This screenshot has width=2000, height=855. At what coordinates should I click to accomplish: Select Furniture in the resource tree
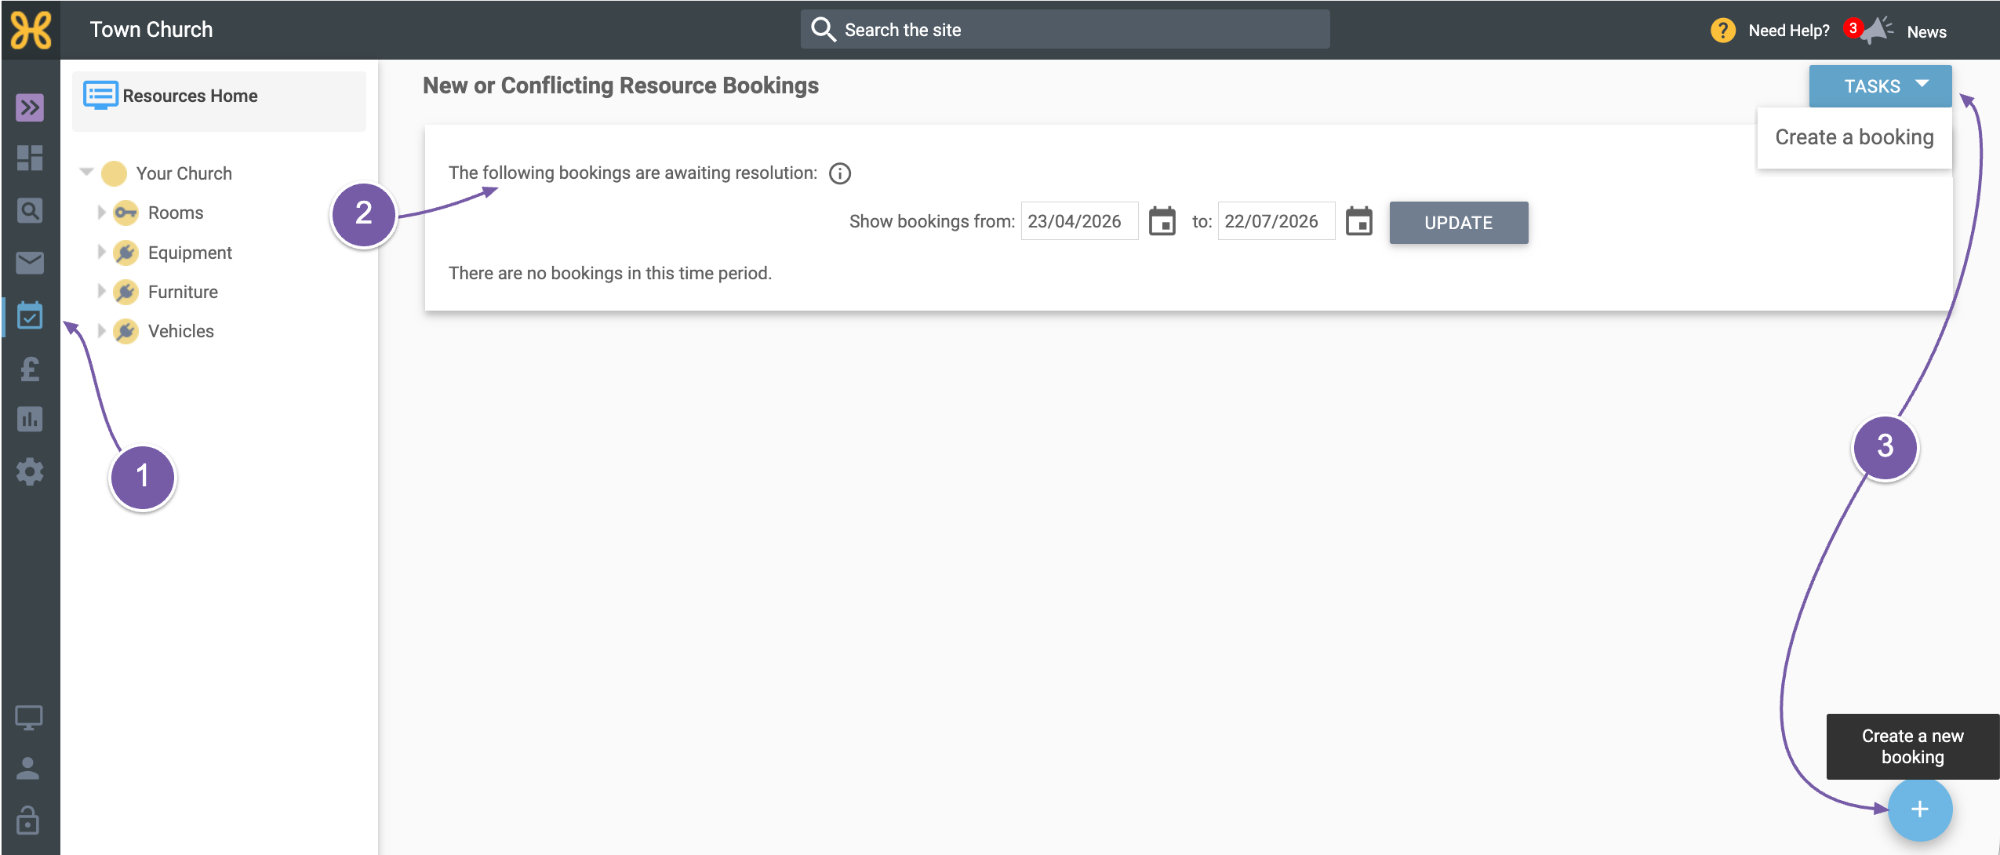click(183, 291)
